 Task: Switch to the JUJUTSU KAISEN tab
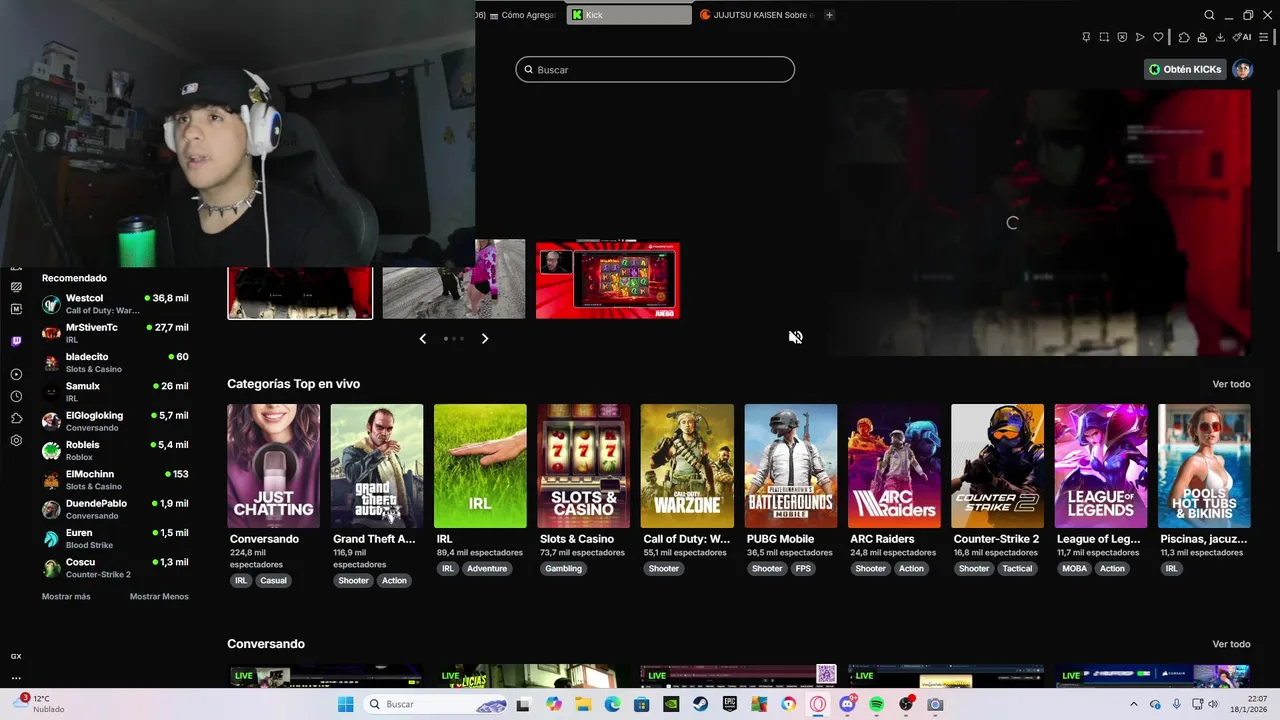[x=757, y=15]
